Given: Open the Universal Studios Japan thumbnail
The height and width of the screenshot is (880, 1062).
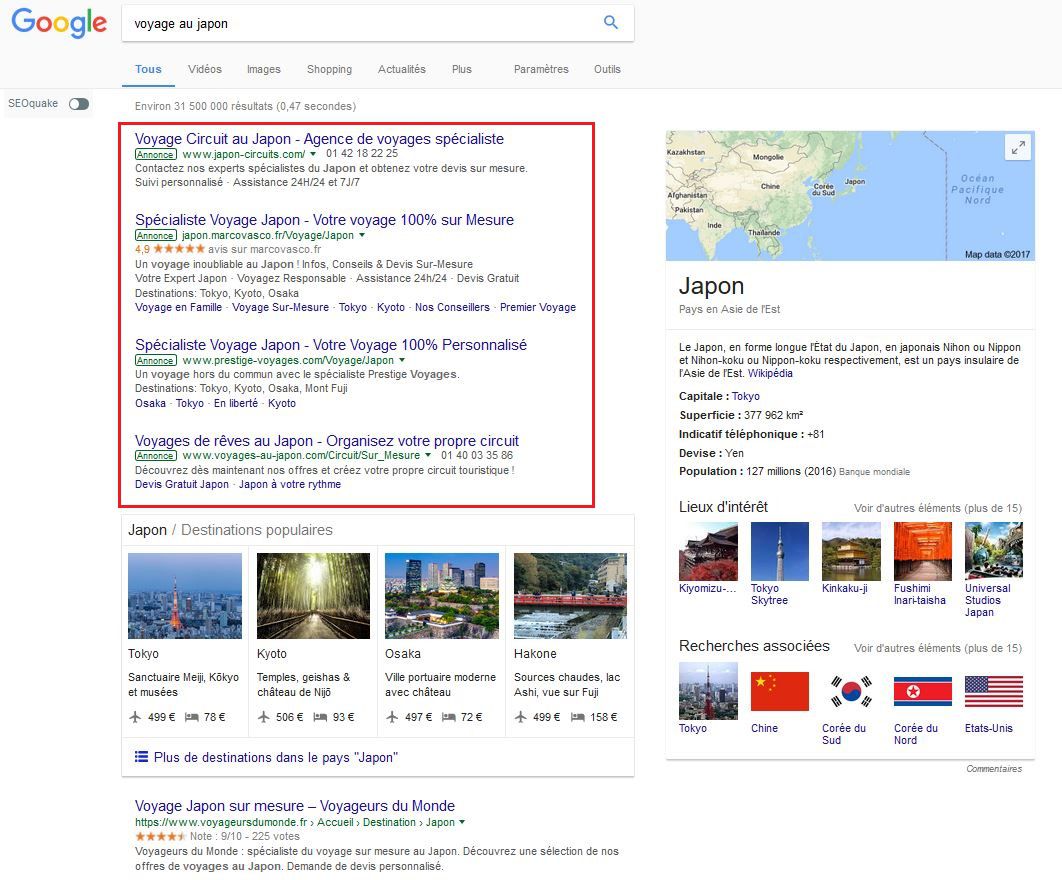Looking at the screenshot, I should [x=994, y=551].
